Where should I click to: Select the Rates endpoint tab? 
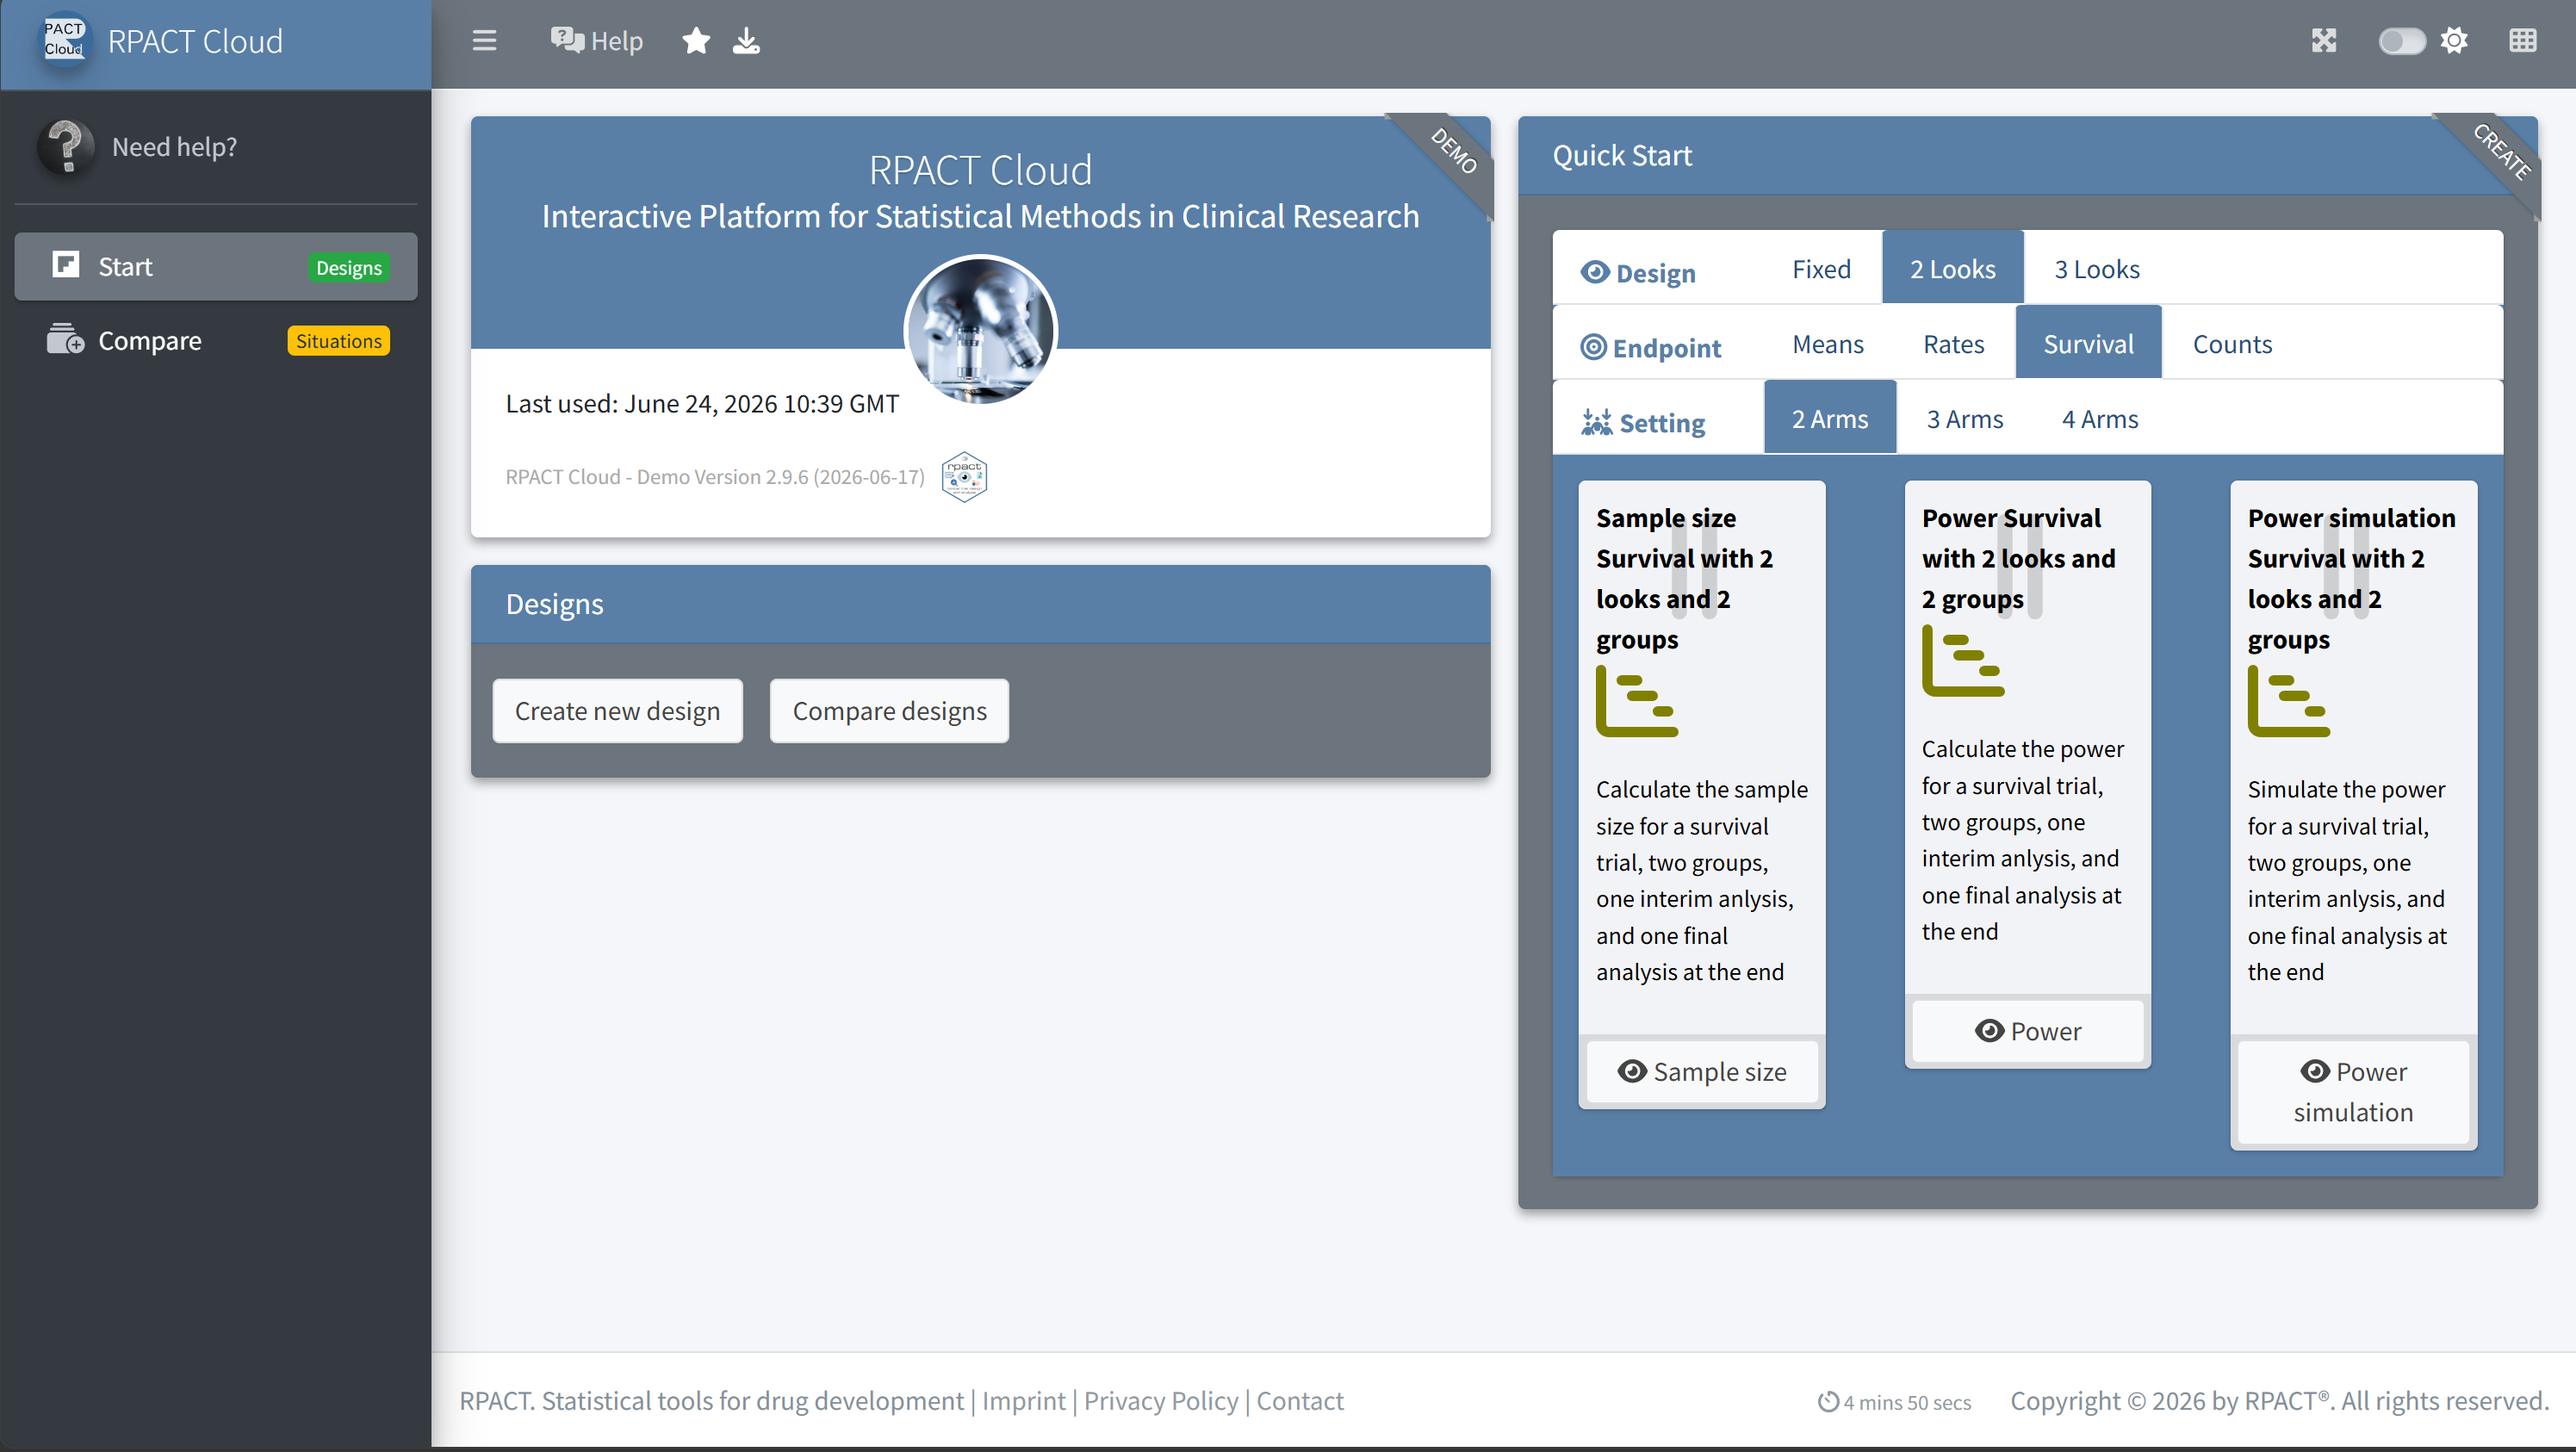pyautogui.click(x=1953, y=344)
